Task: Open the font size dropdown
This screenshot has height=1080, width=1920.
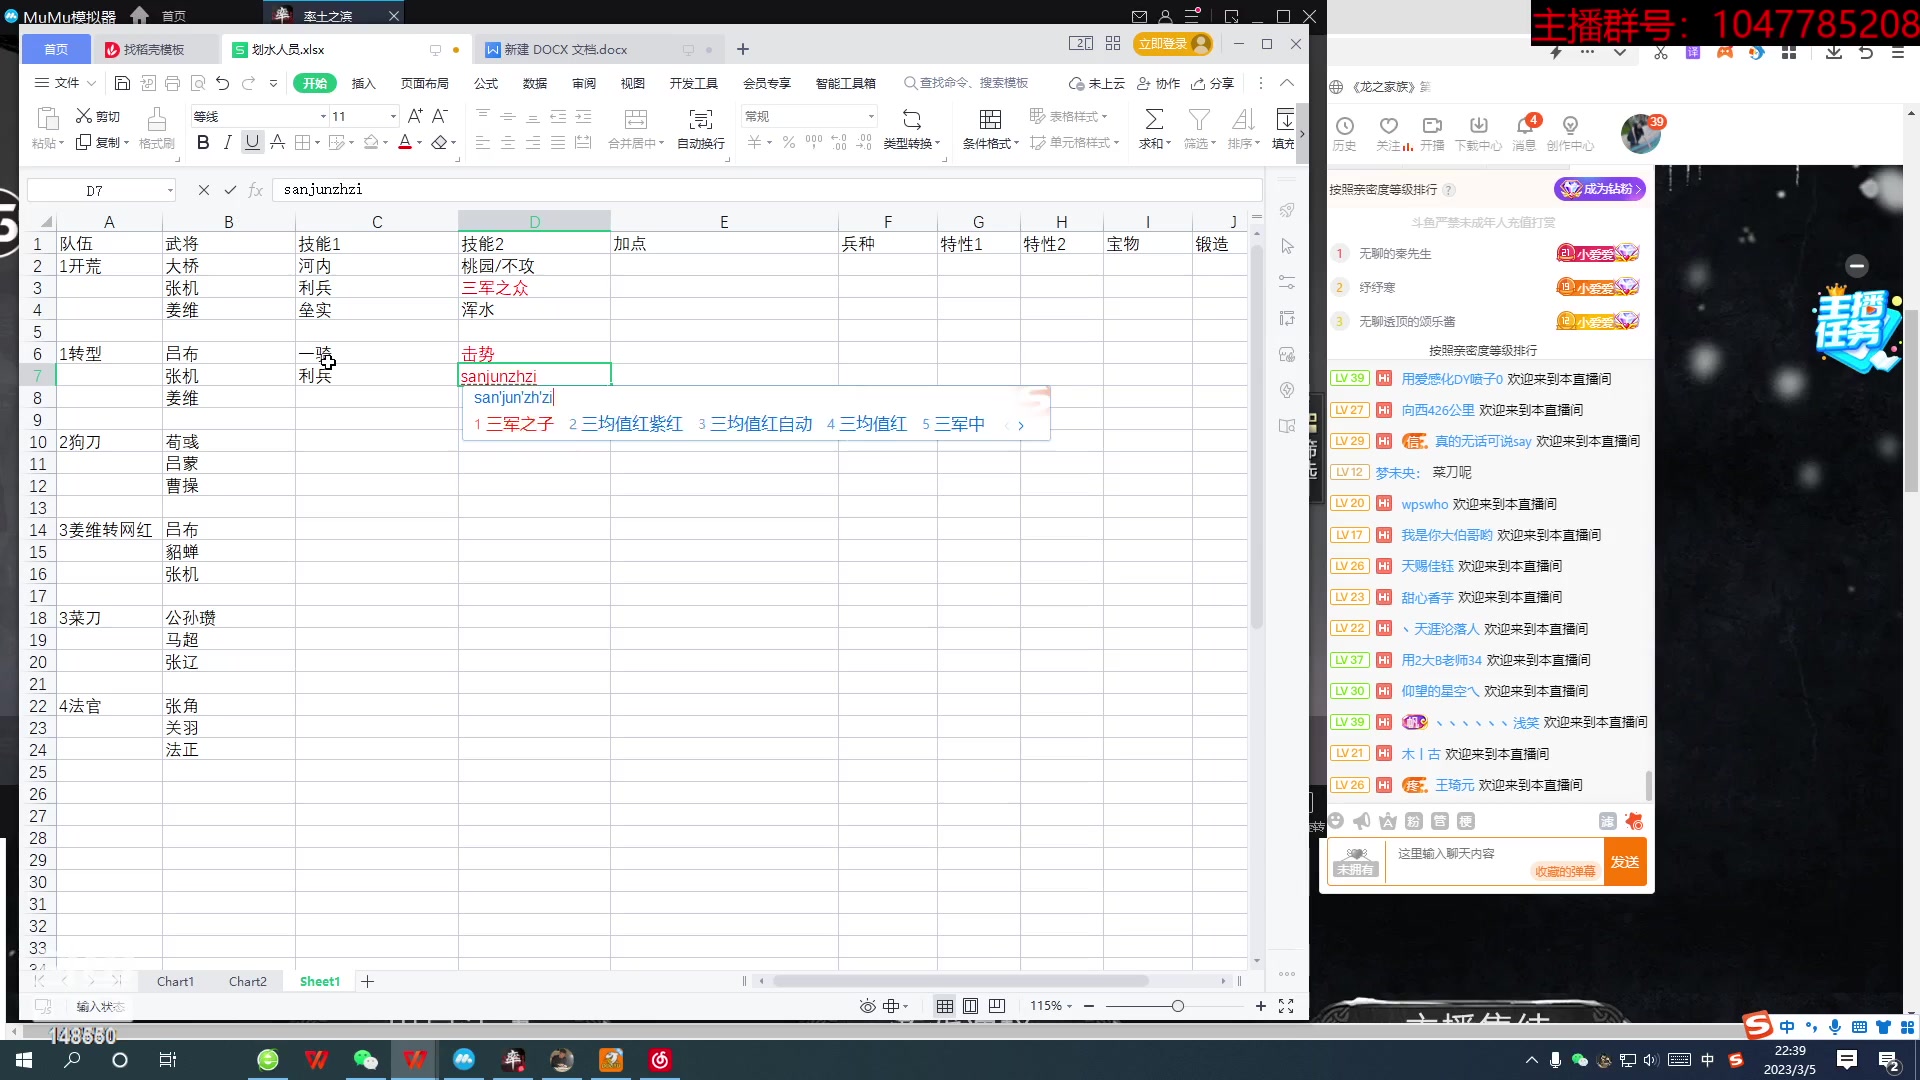Action: (393, 117)
